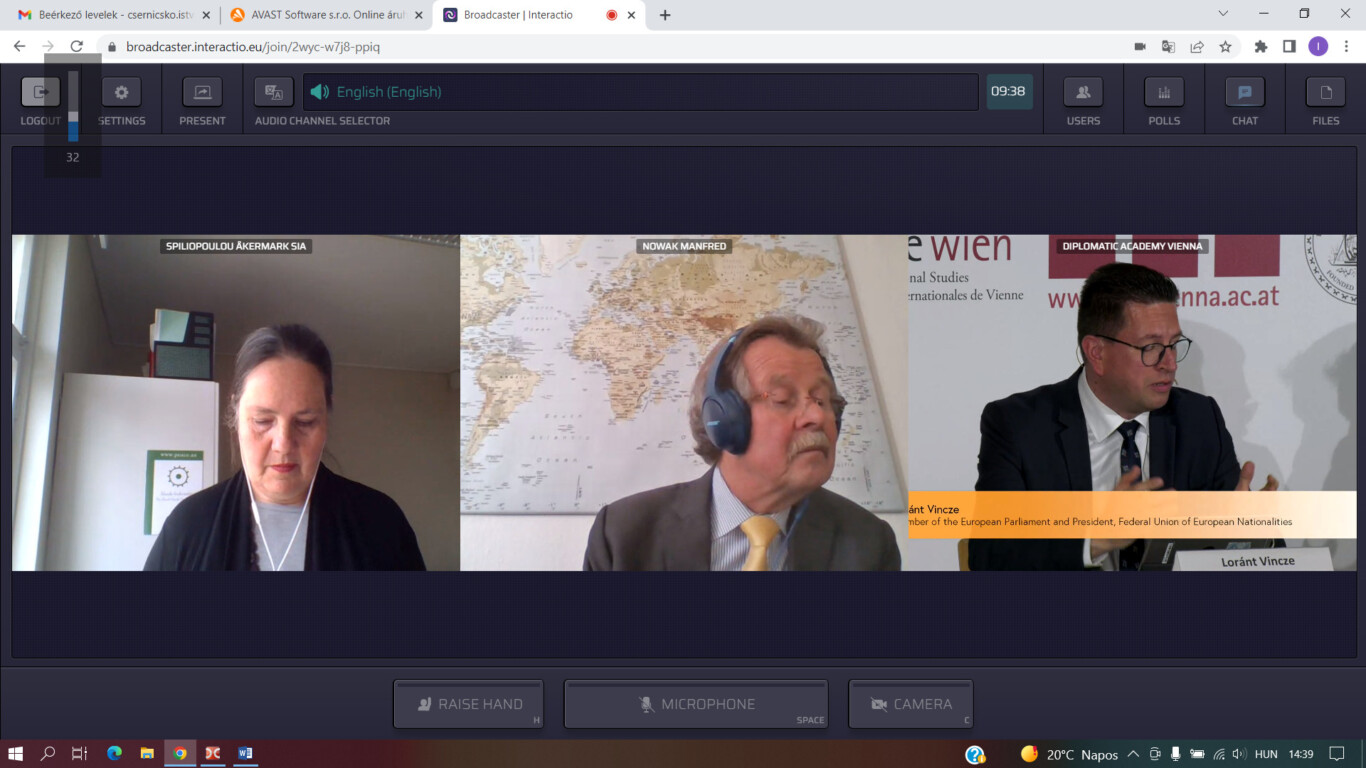Open Microsoft Word from the taskbar
1366x768 pixels.
pyautogui.click(x=245, y=753)
